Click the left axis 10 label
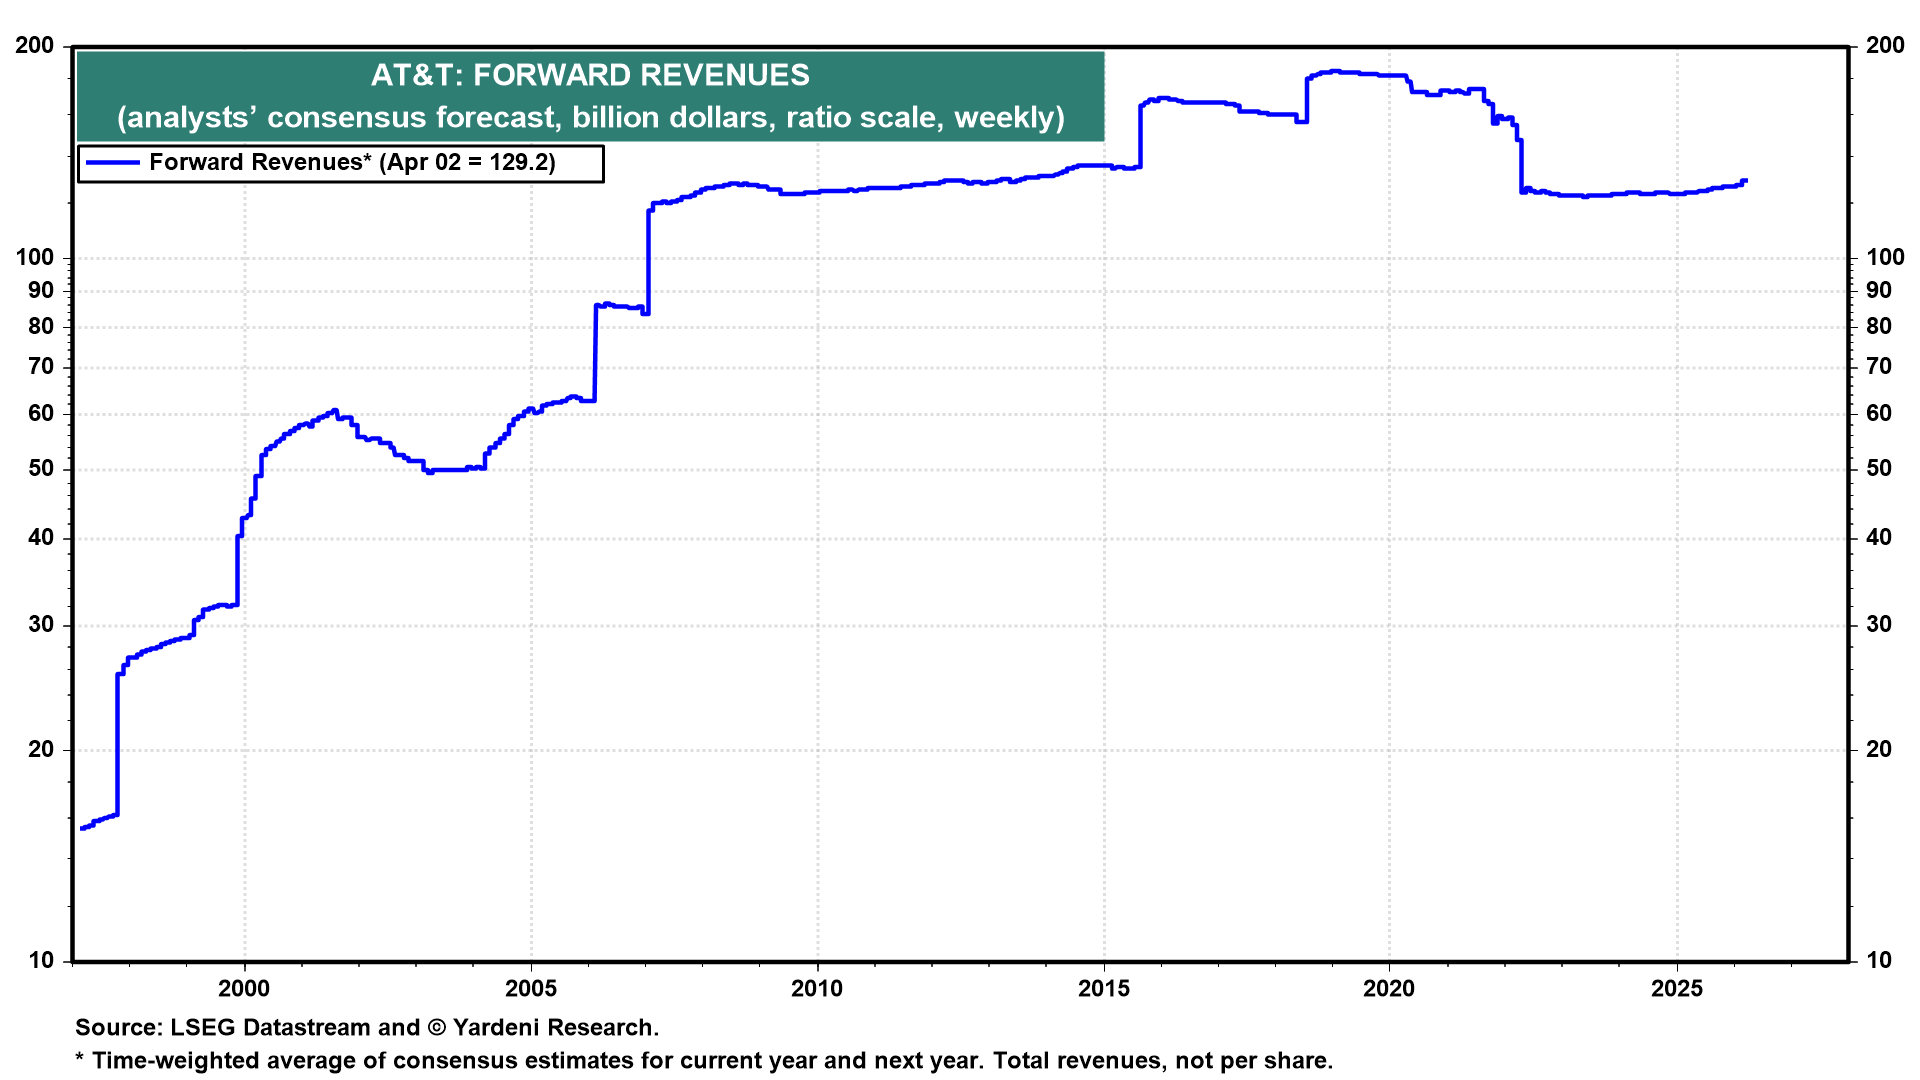 point(41,961)
